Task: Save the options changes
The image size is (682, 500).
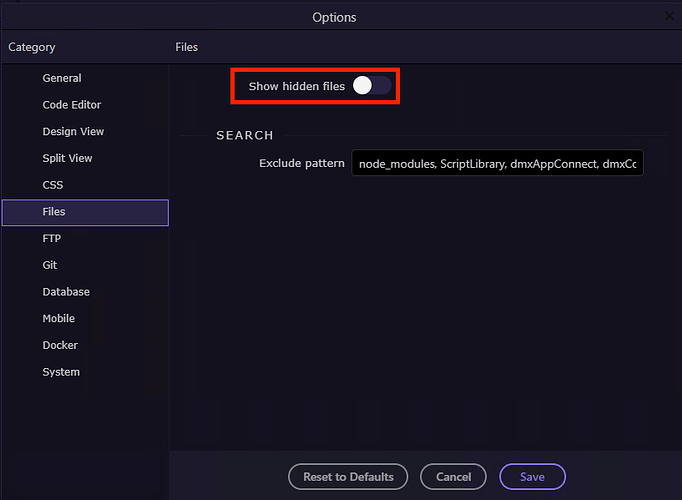Action: click(x=532, y=477)
